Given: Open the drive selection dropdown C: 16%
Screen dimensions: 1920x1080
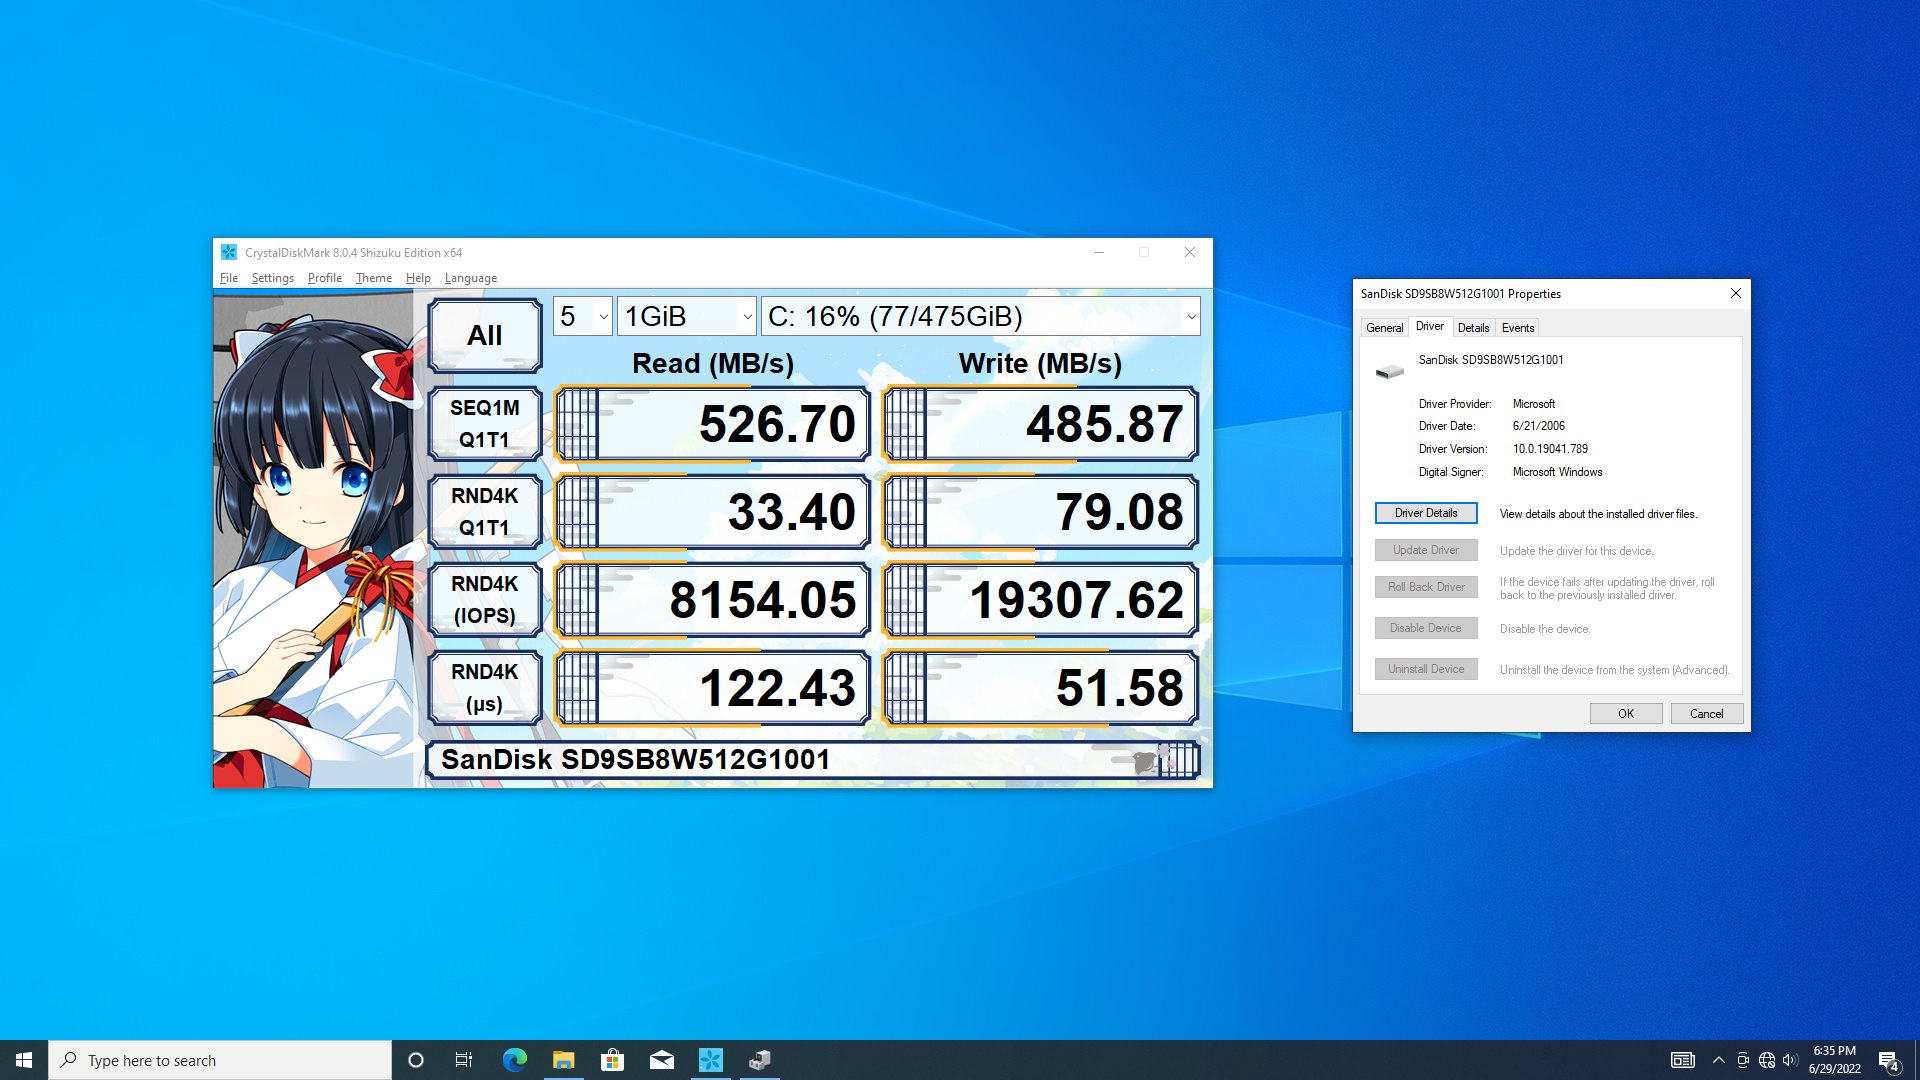Looking at the screenshot, I should click(980, 316).
